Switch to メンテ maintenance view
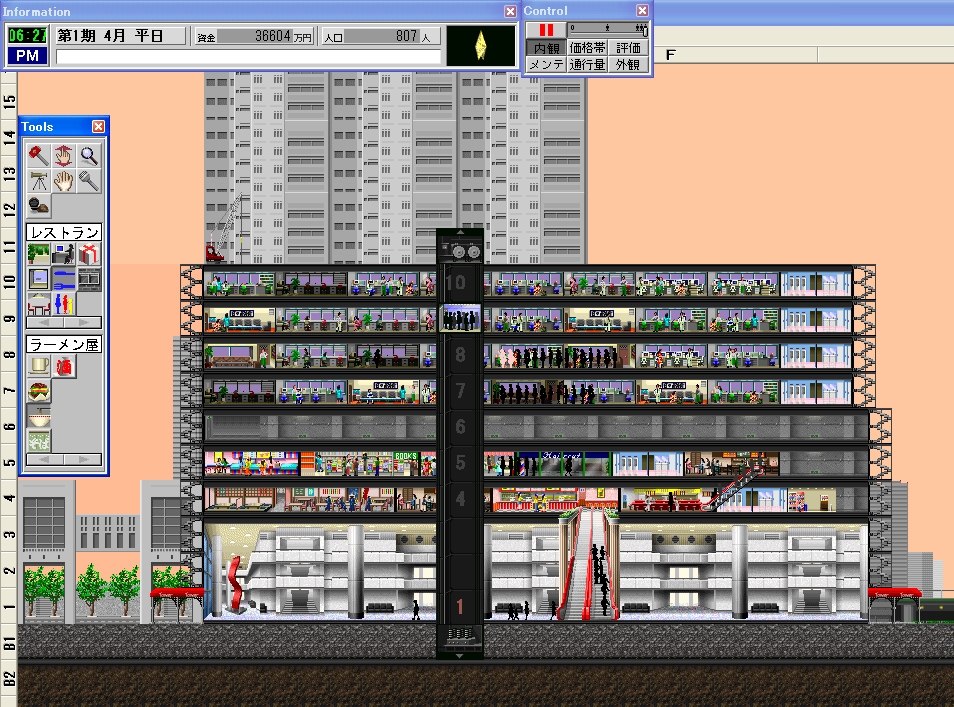The height and width of the screenshot is (707, 954). pyautogui.click(x=546, y=64)
